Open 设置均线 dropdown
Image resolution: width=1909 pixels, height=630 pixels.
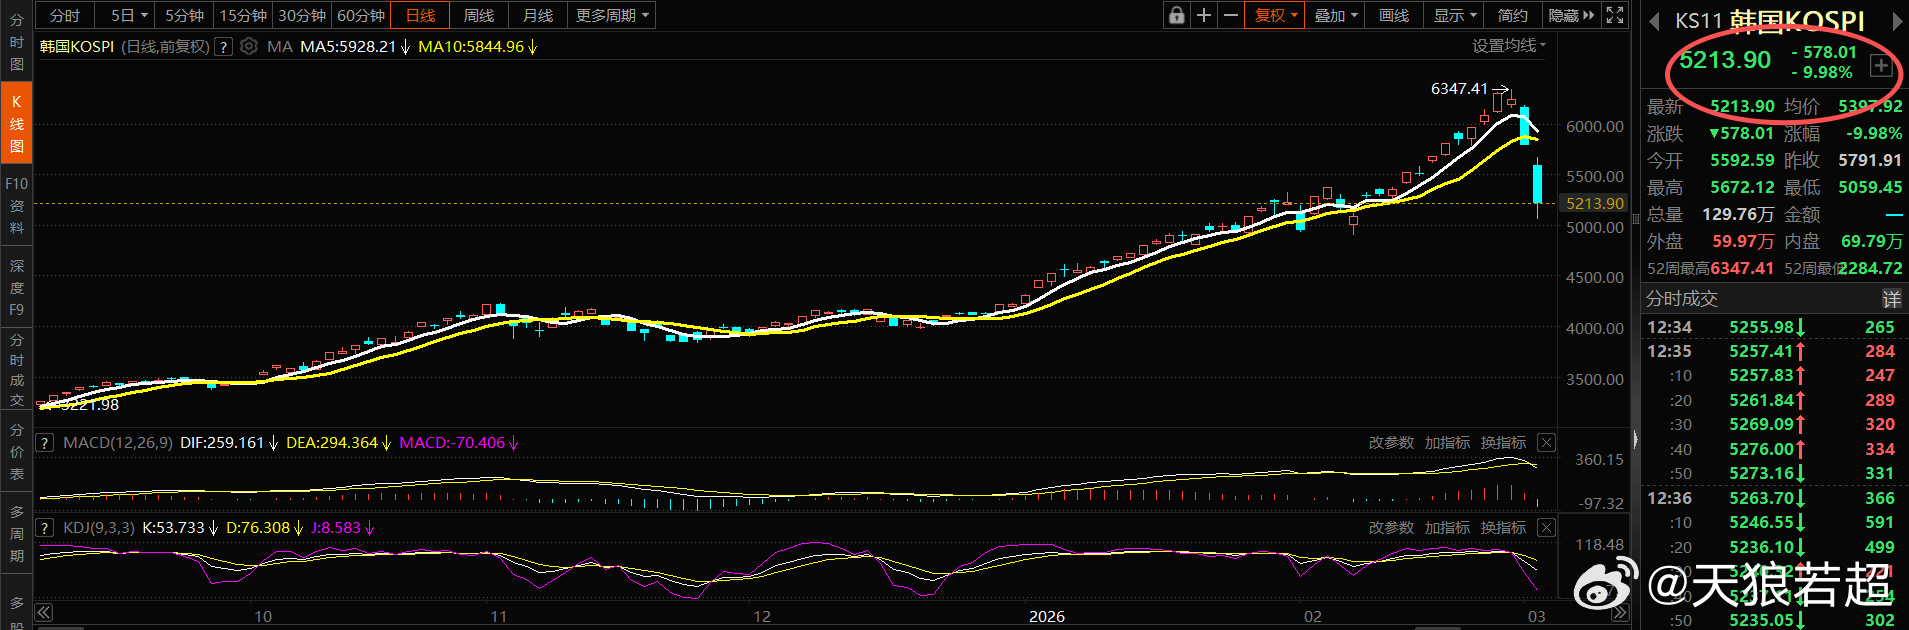[x=1508, y=46]
